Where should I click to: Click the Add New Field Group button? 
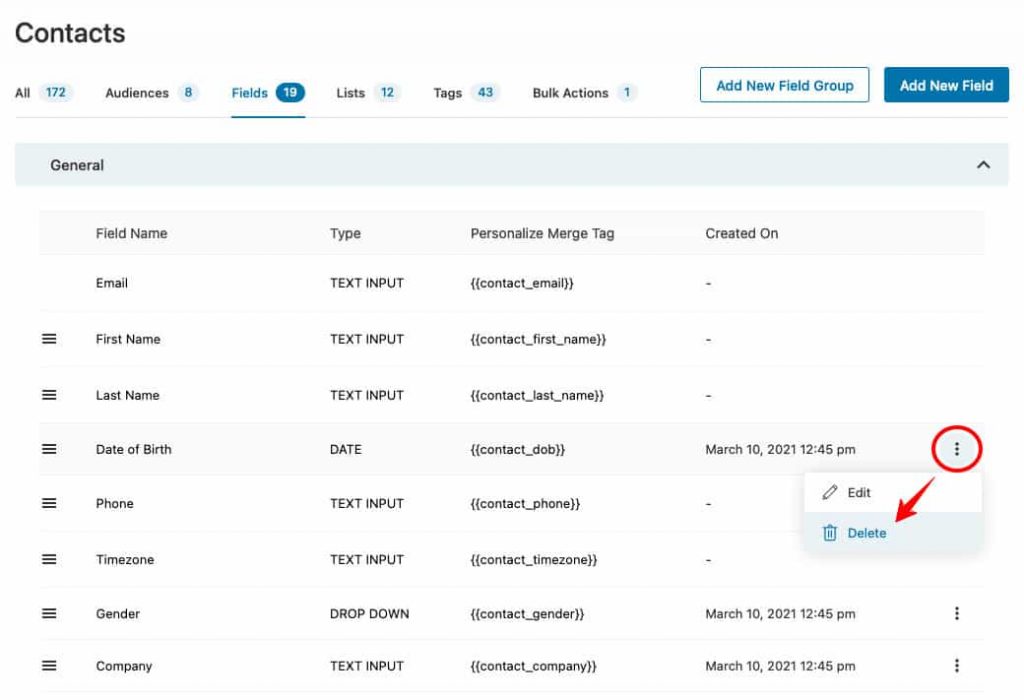pos(784,85)
